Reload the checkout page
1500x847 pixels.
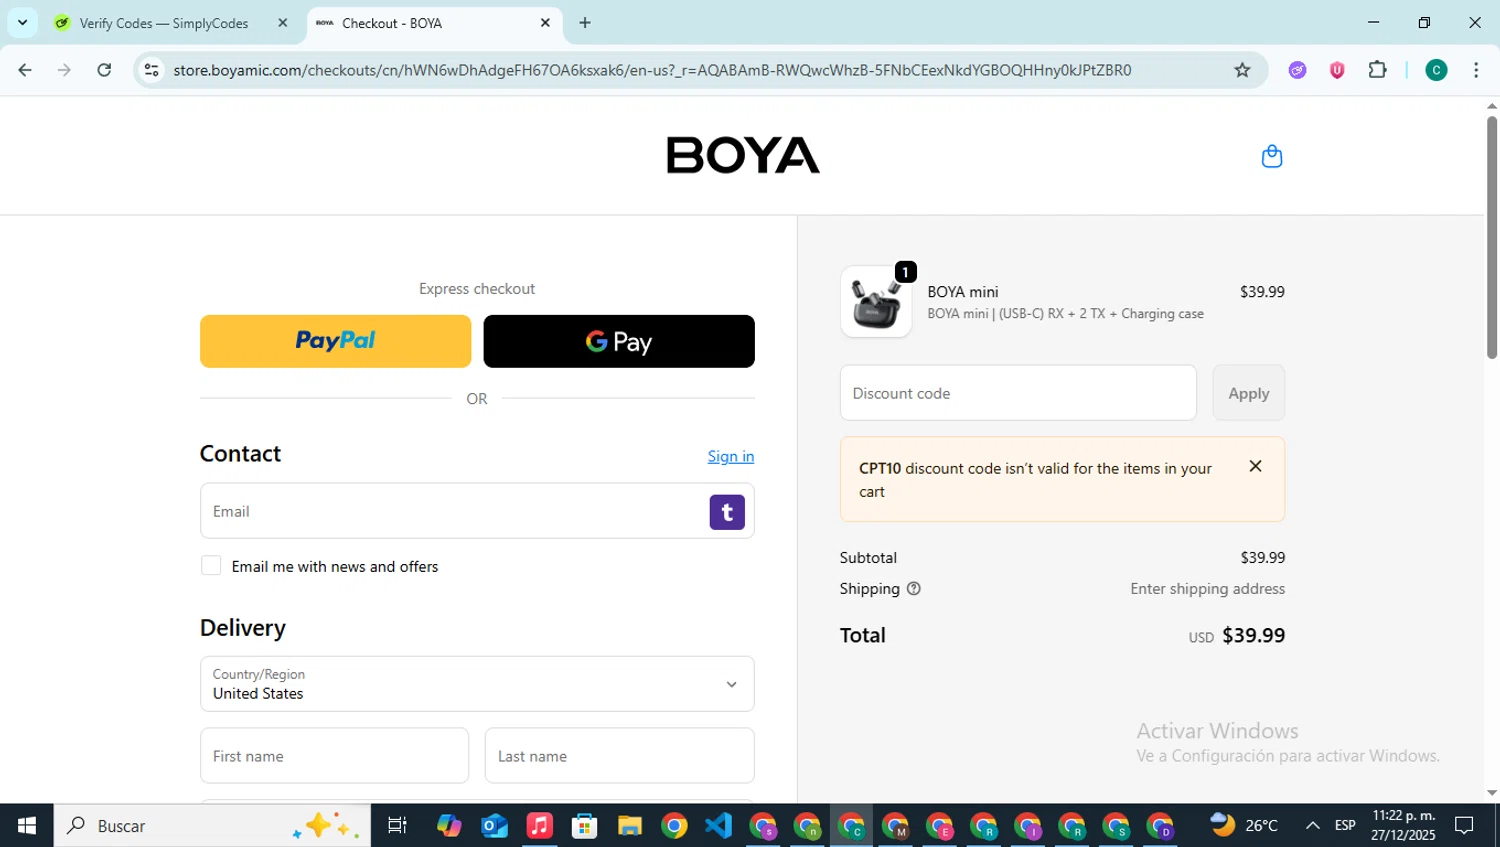(104, 70)
